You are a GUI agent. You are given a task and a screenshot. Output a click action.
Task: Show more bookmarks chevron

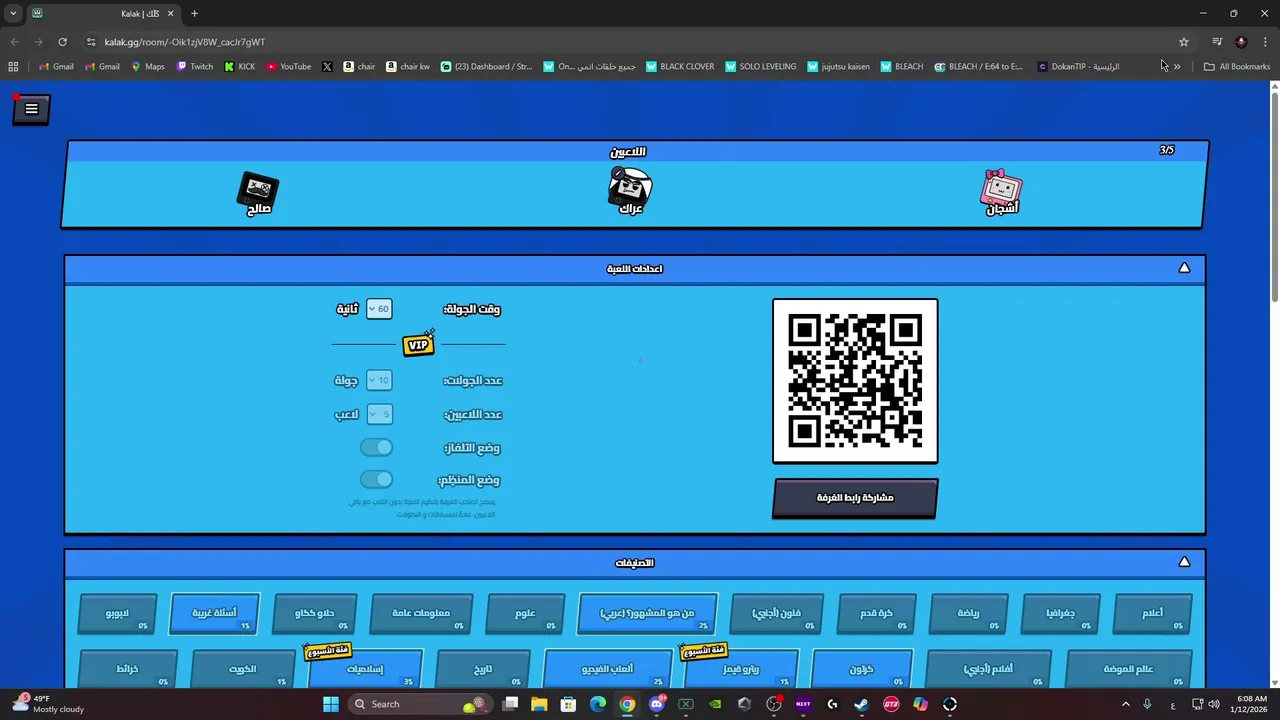coord(1177,67)
